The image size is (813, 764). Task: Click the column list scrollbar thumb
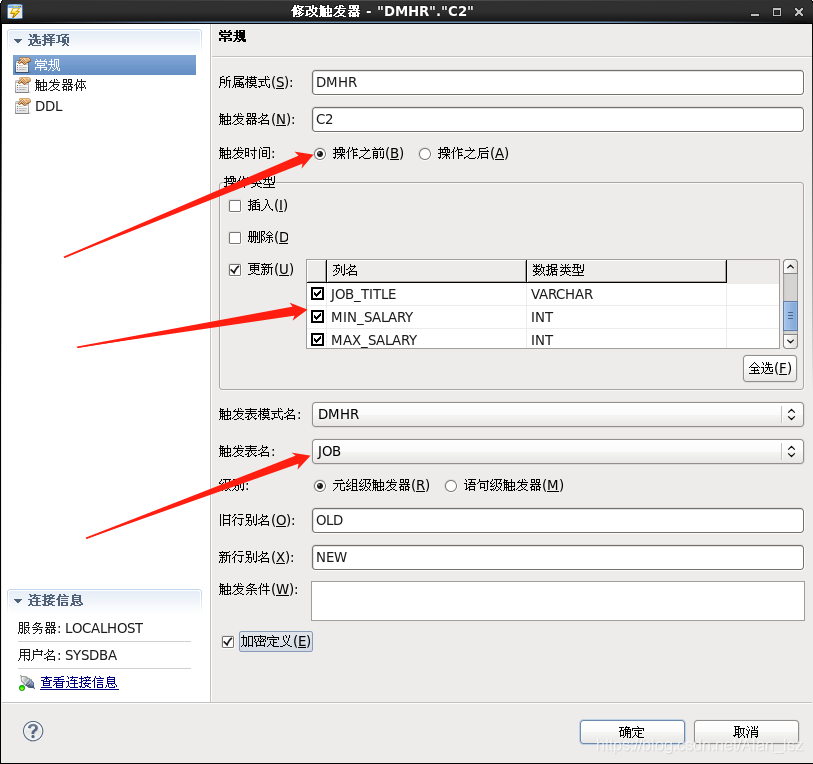pyautogui.click(x=790, y=315)
